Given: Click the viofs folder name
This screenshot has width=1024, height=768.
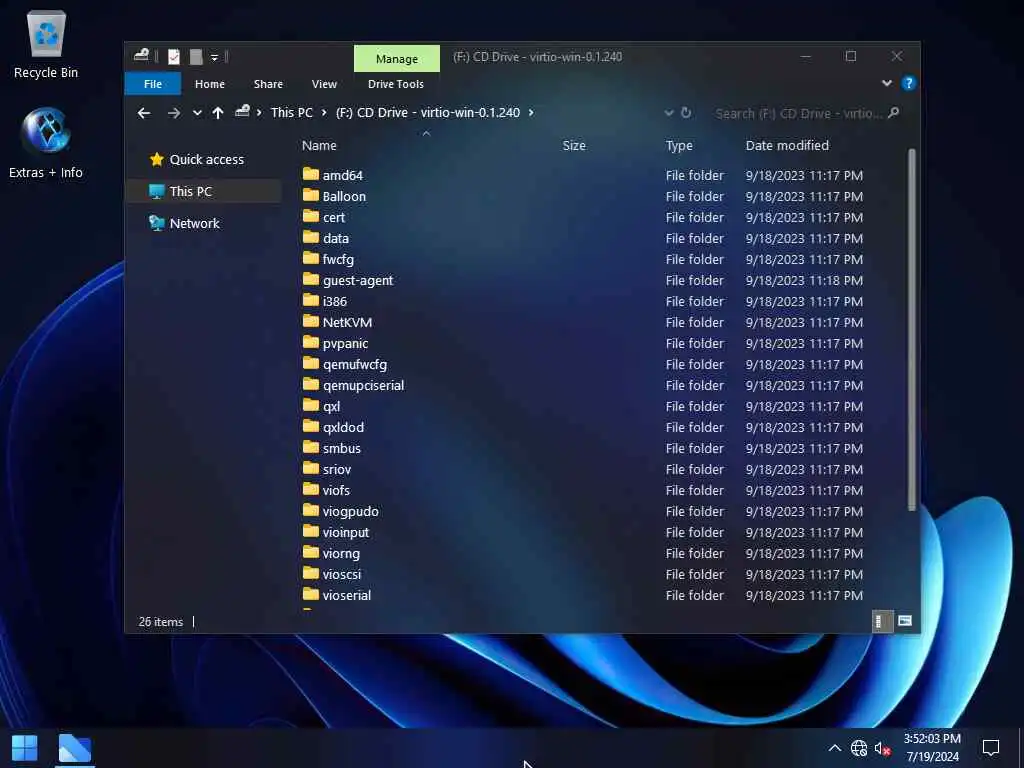Looking at the screenshot, I should [x=336, y=490].
